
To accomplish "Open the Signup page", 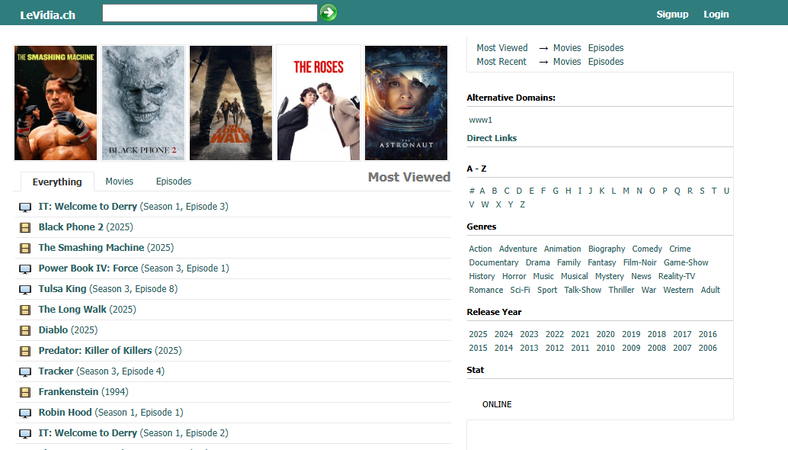I will tap(672, 14).
